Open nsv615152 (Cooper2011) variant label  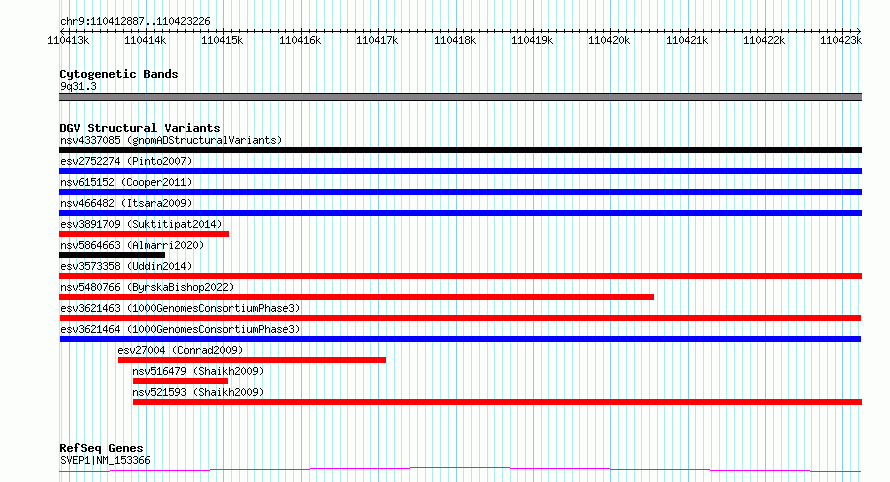click(126, 182)
